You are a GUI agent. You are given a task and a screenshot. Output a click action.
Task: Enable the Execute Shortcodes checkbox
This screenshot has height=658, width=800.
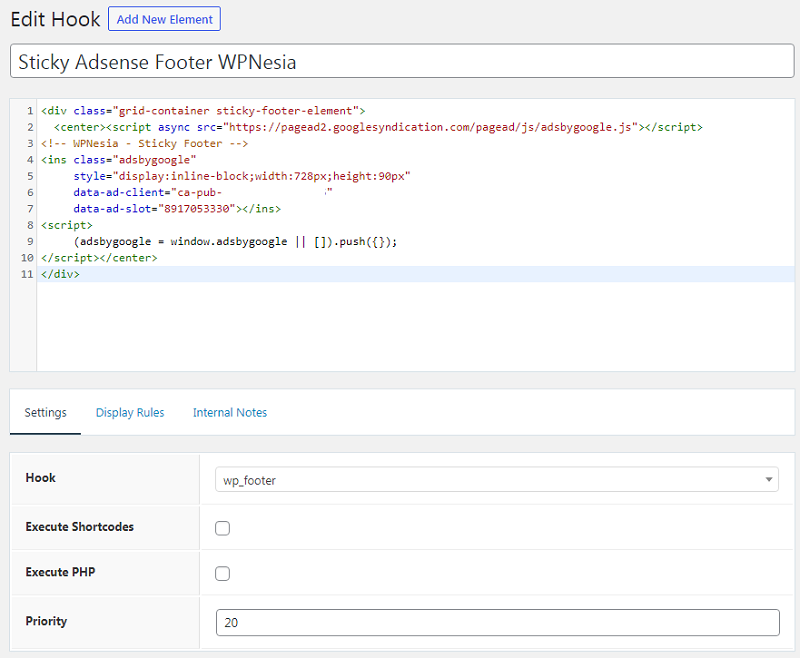click(222, 528)
